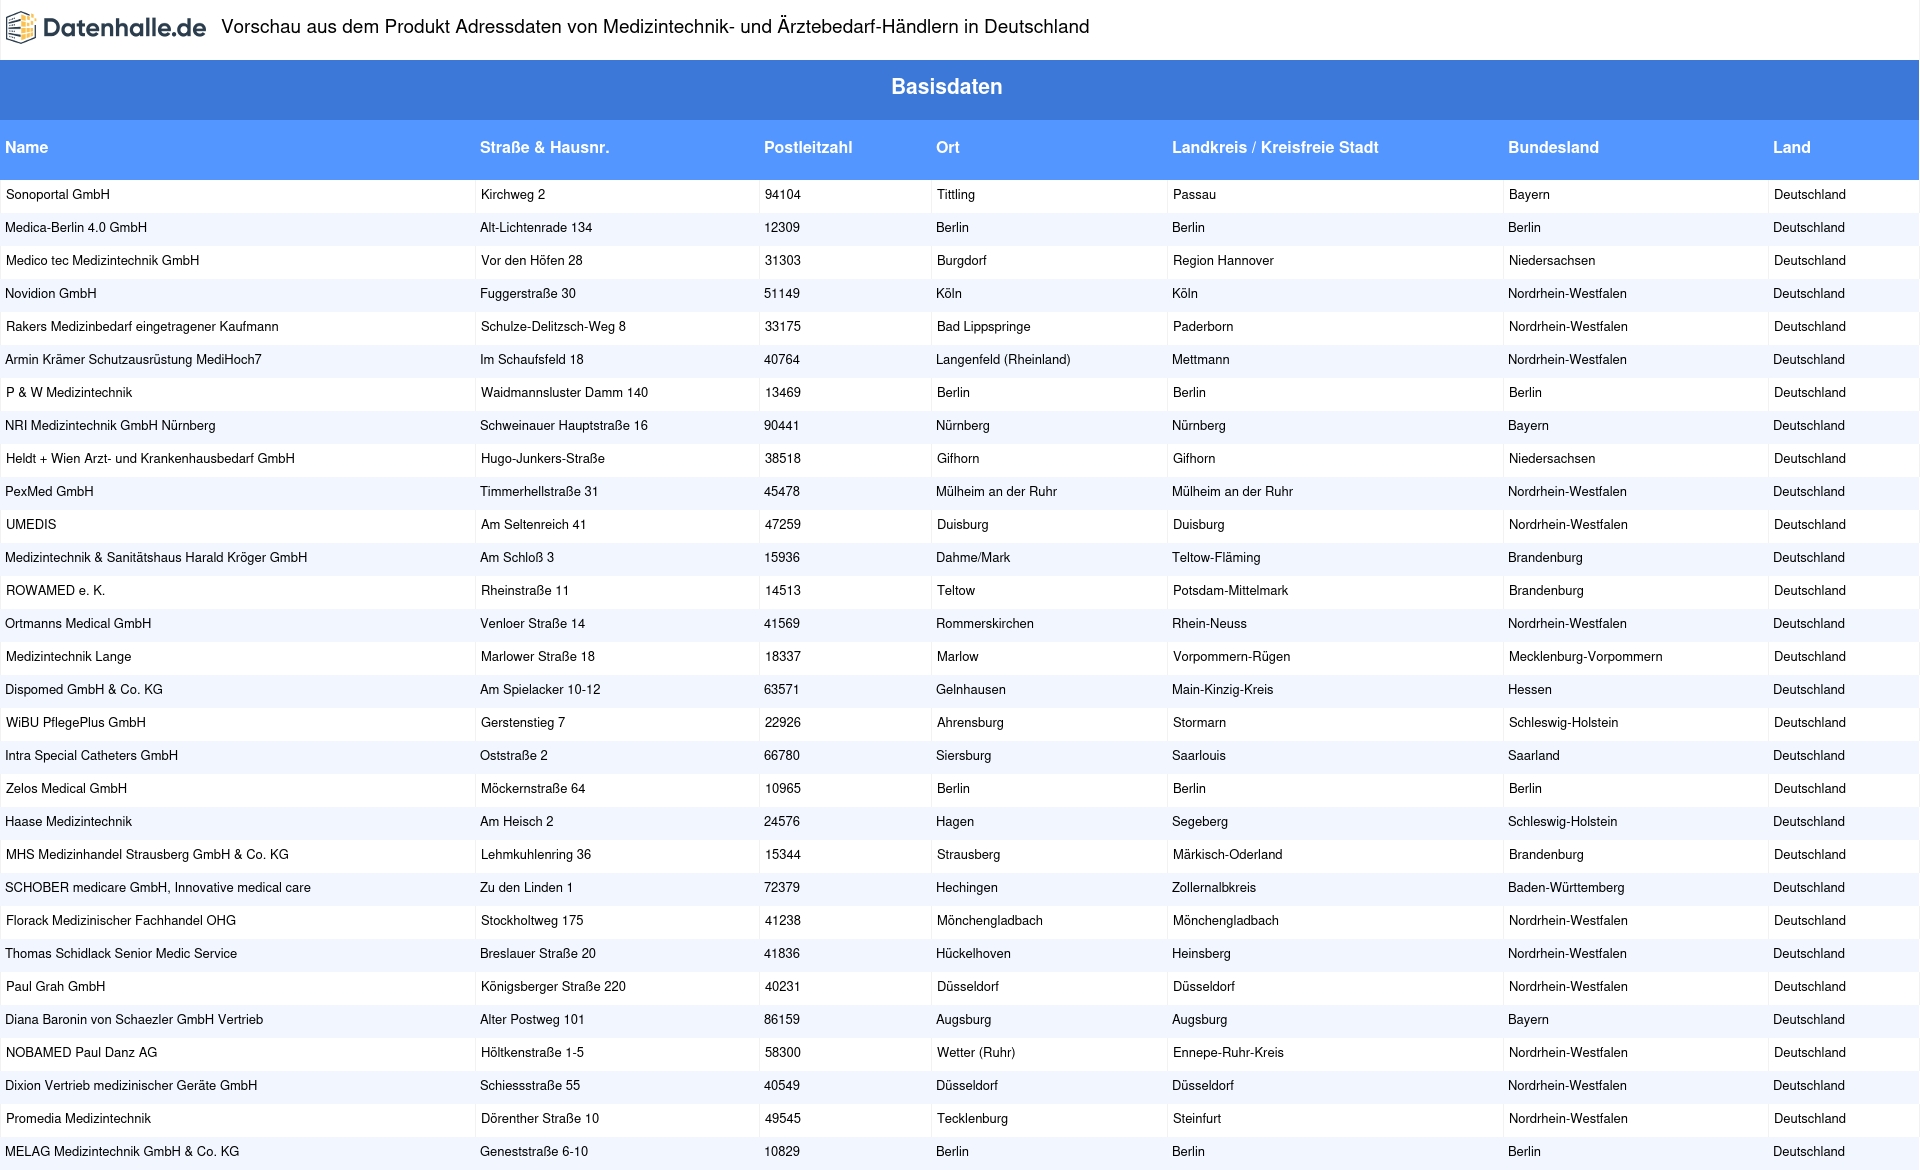
Task: Click the Ort value Tittling
Action: (956, 195)
